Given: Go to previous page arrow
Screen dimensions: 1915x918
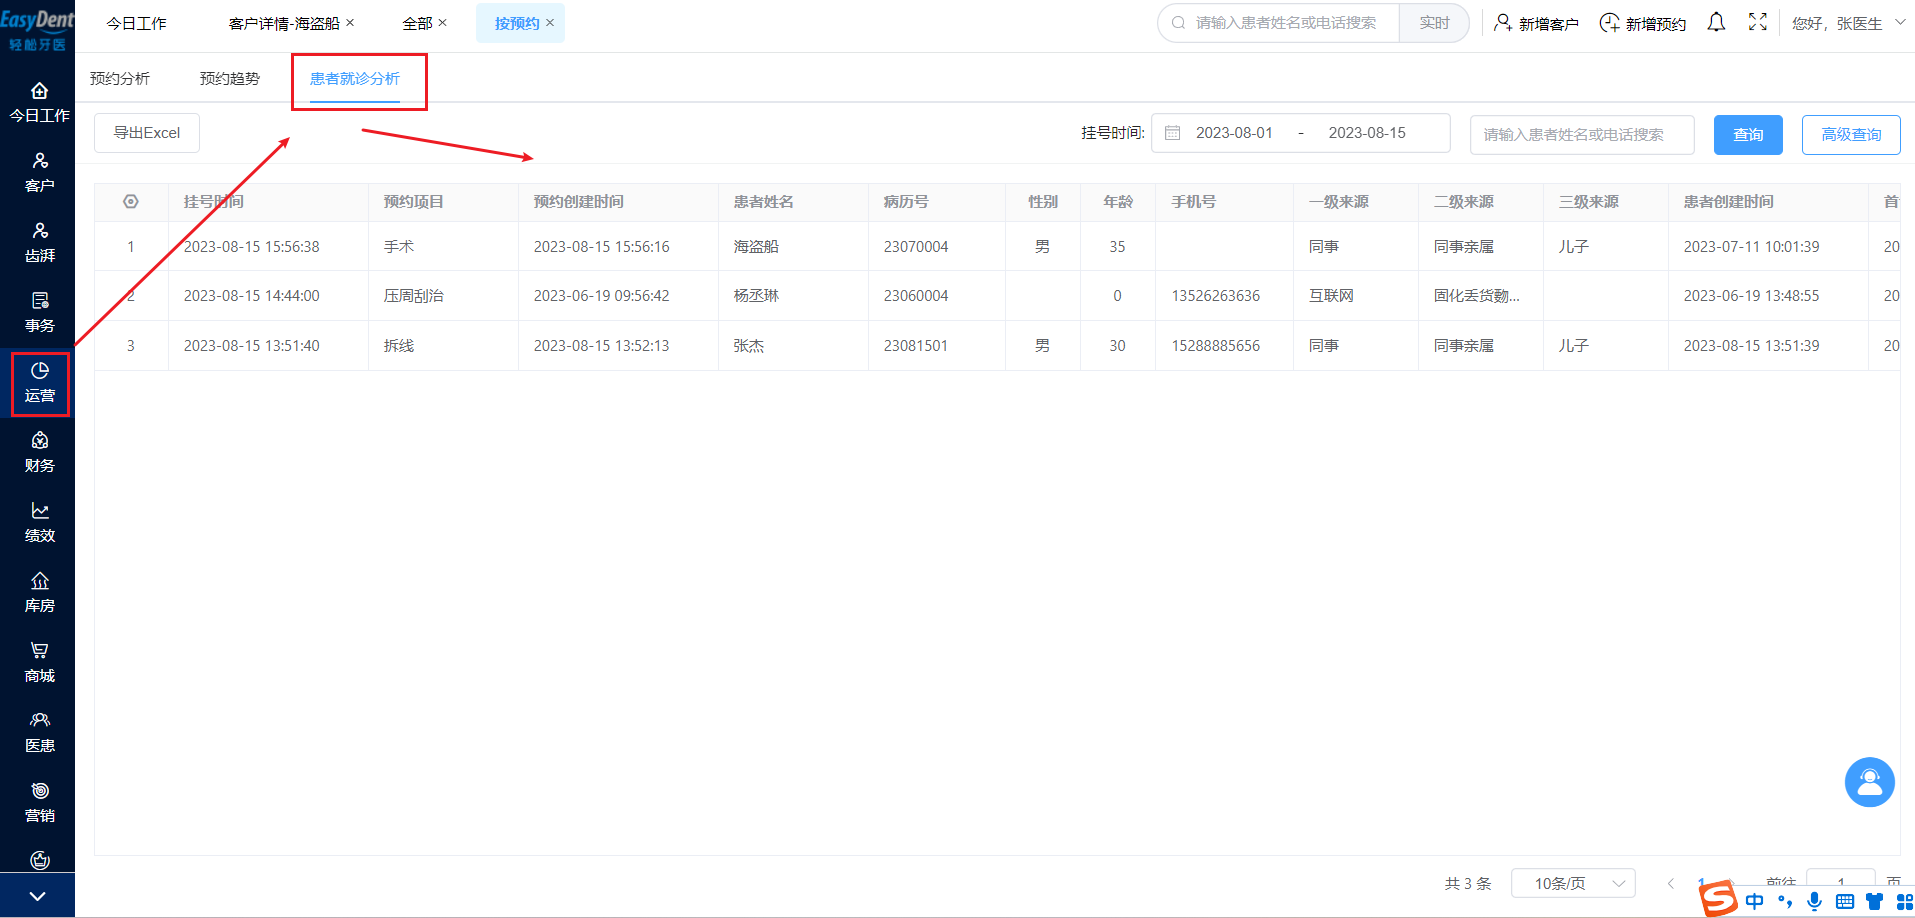Looking at the screenshot, I should [1670, 883].
